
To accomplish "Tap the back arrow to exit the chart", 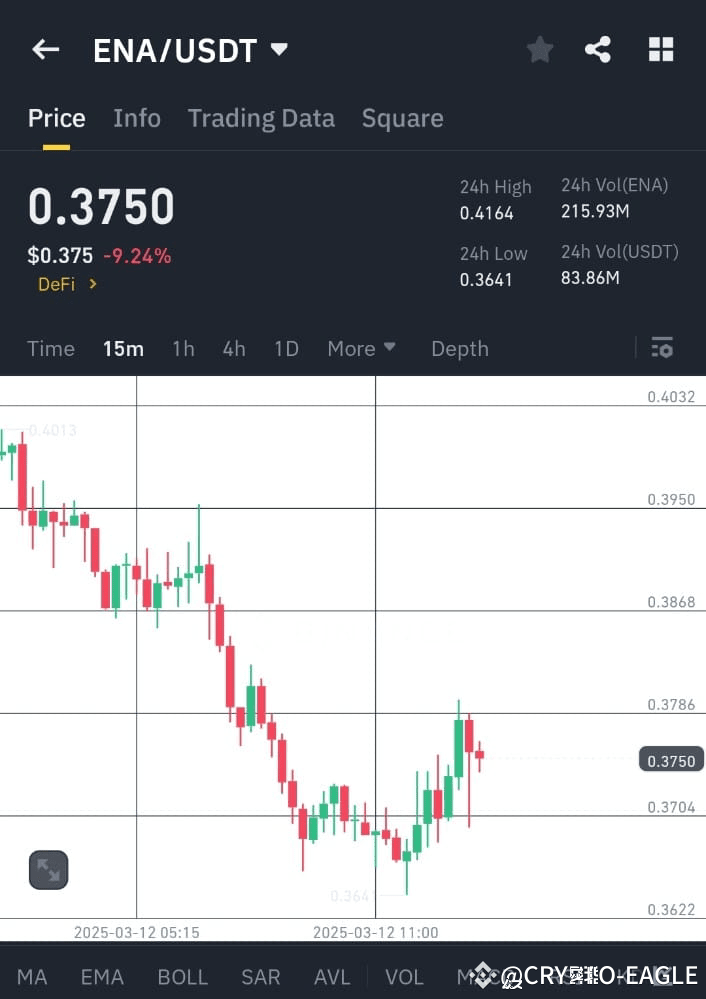I will click(x=45, y=48).
